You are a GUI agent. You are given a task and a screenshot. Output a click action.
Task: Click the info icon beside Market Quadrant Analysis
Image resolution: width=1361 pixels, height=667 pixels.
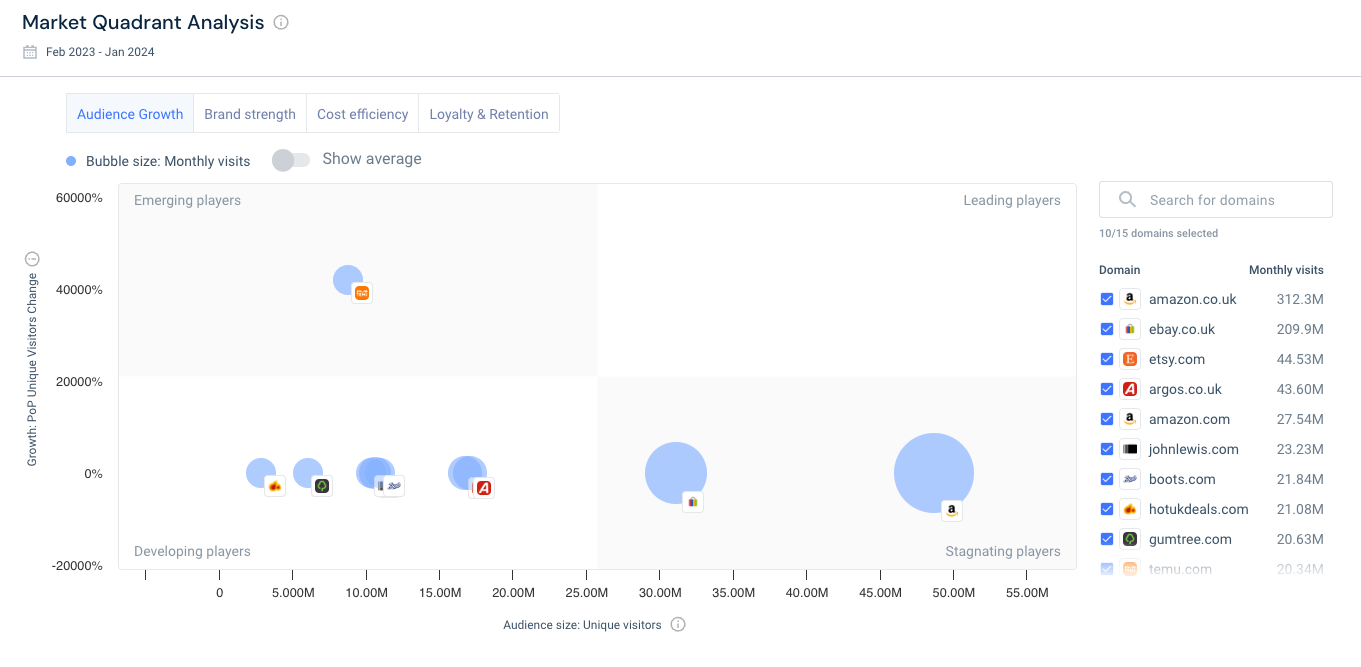pyautogui.click(x=281, y=23)
